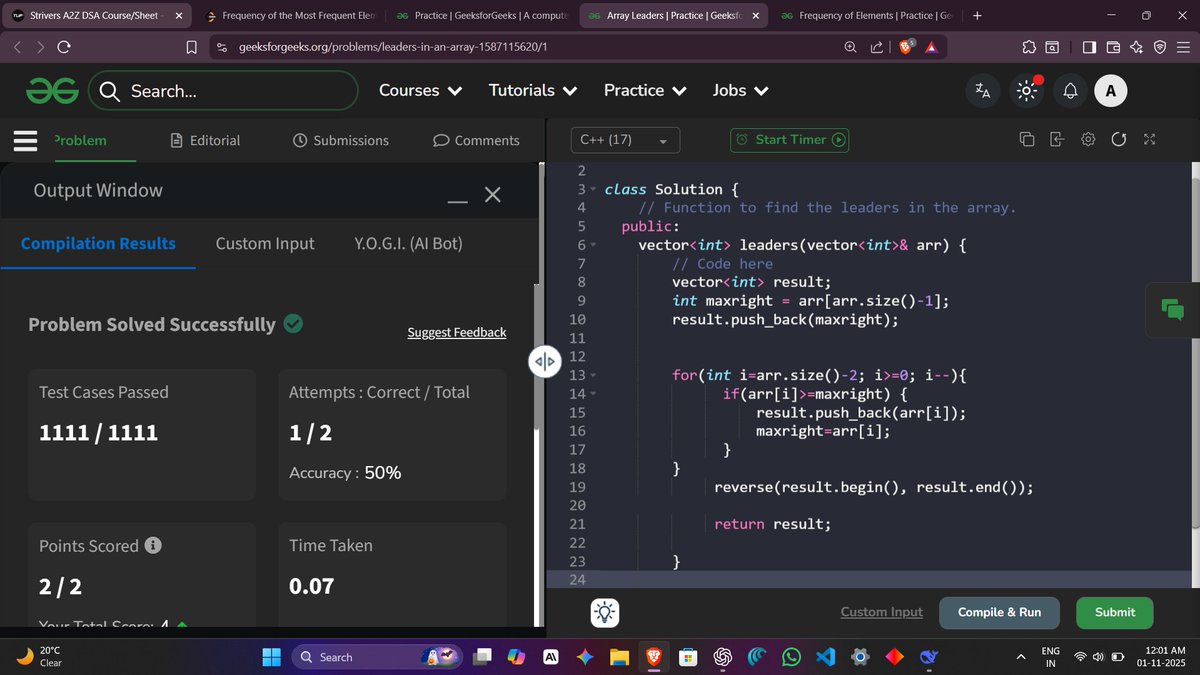The height and width of the screenshot is (675, 1200).
Task: Click Suggest Feedback link
Action: coord(456,332)
